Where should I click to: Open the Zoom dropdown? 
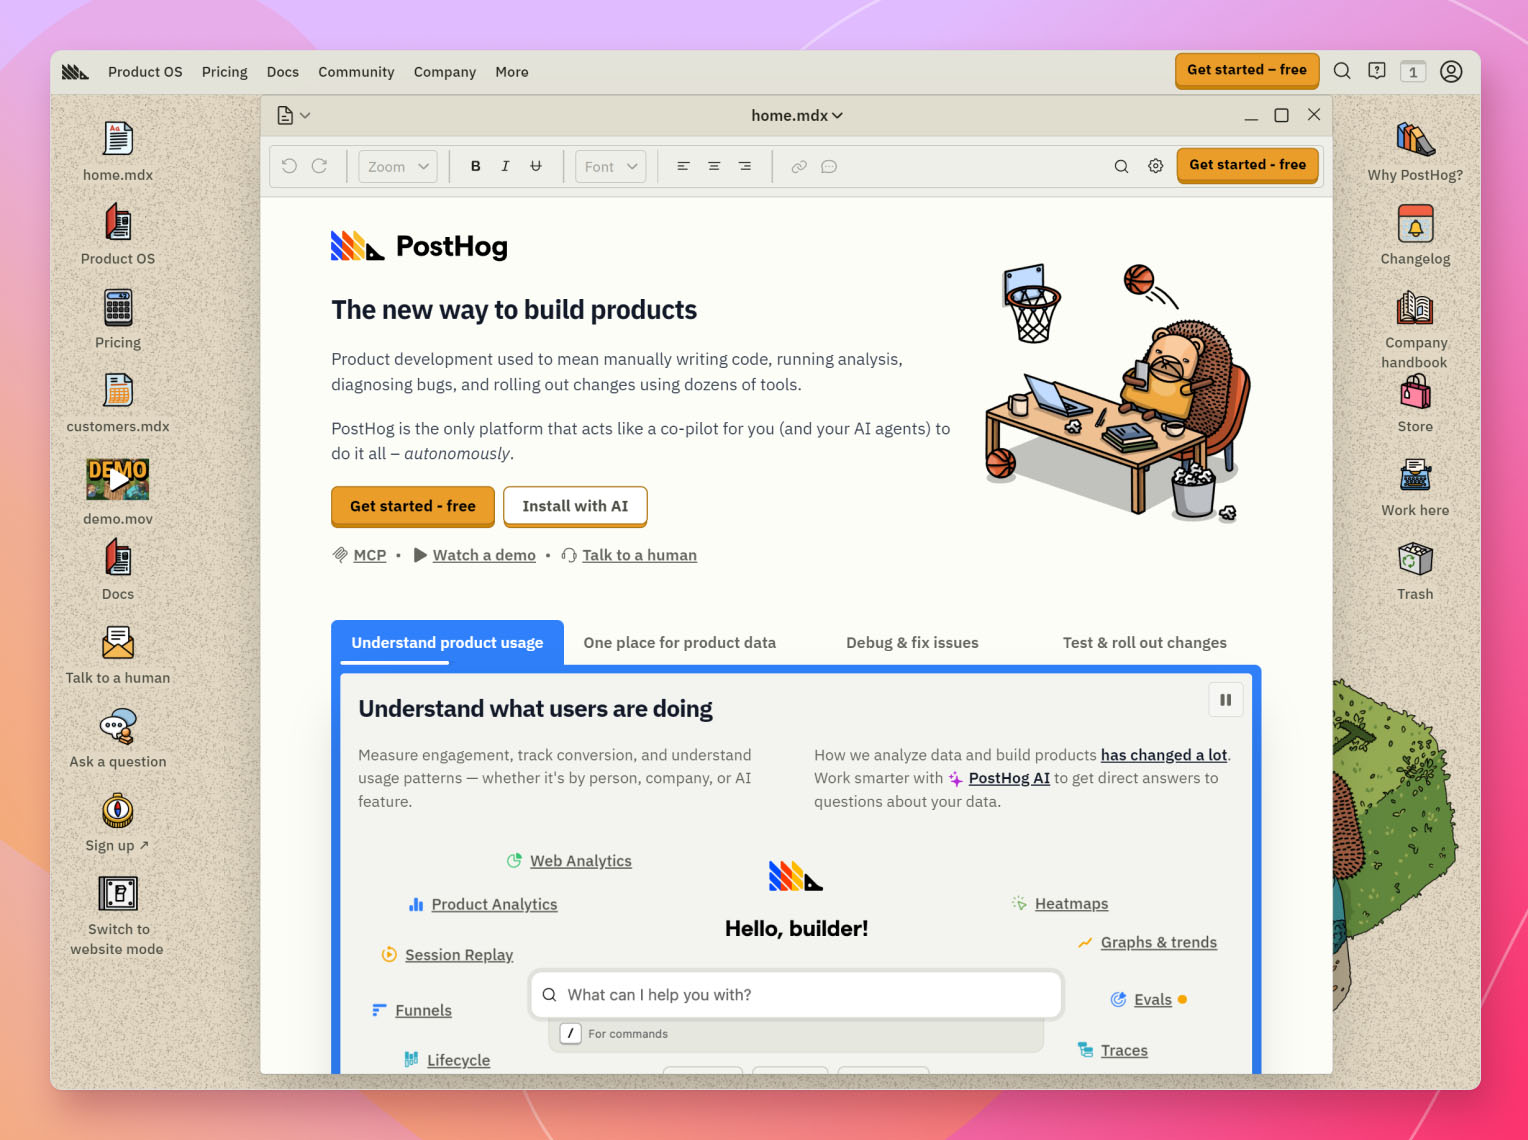pos(398,166)
